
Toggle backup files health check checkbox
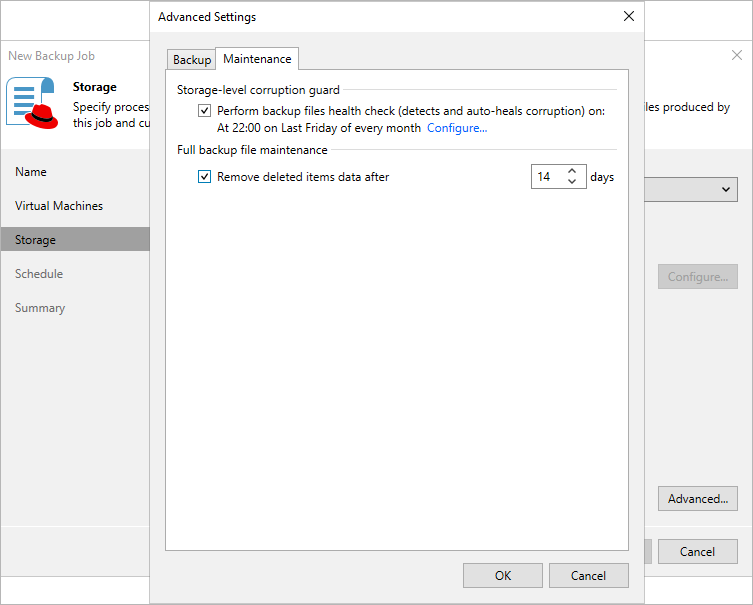coord(204,111)
